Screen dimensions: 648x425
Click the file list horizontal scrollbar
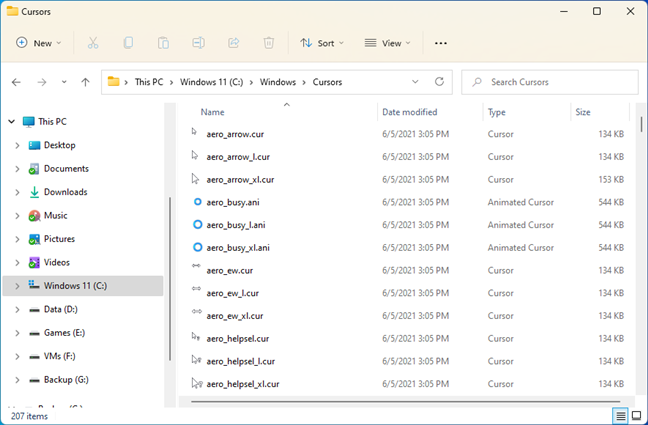pos(406,401)
